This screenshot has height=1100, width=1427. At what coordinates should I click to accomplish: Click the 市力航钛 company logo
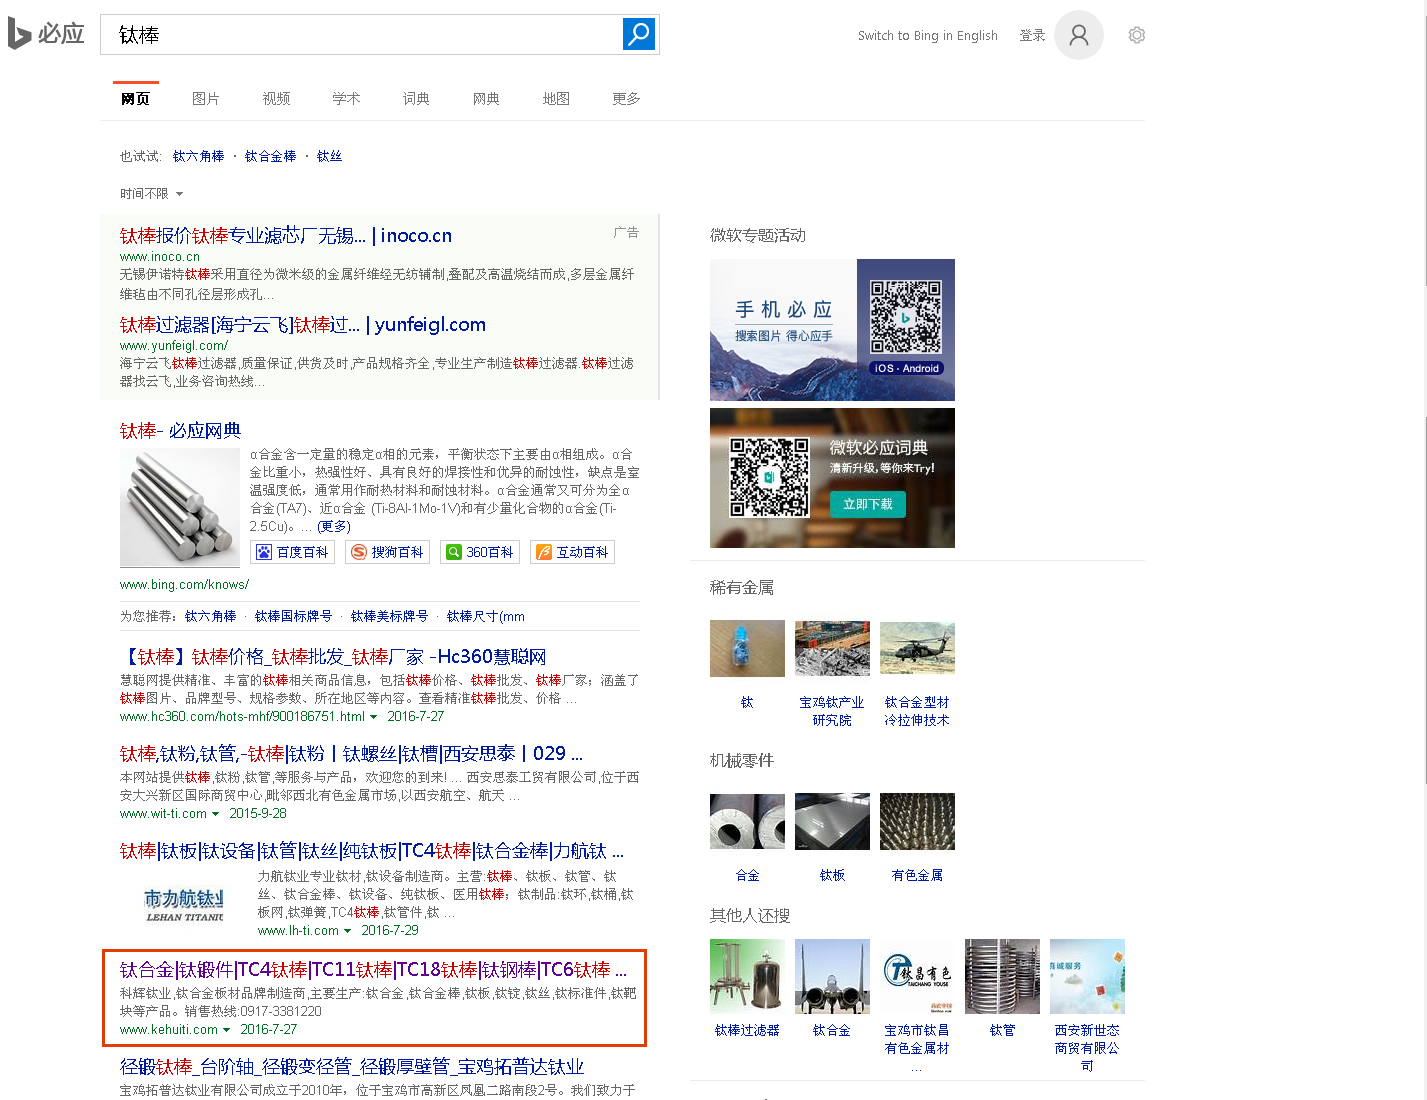click(x=184, y=904)
